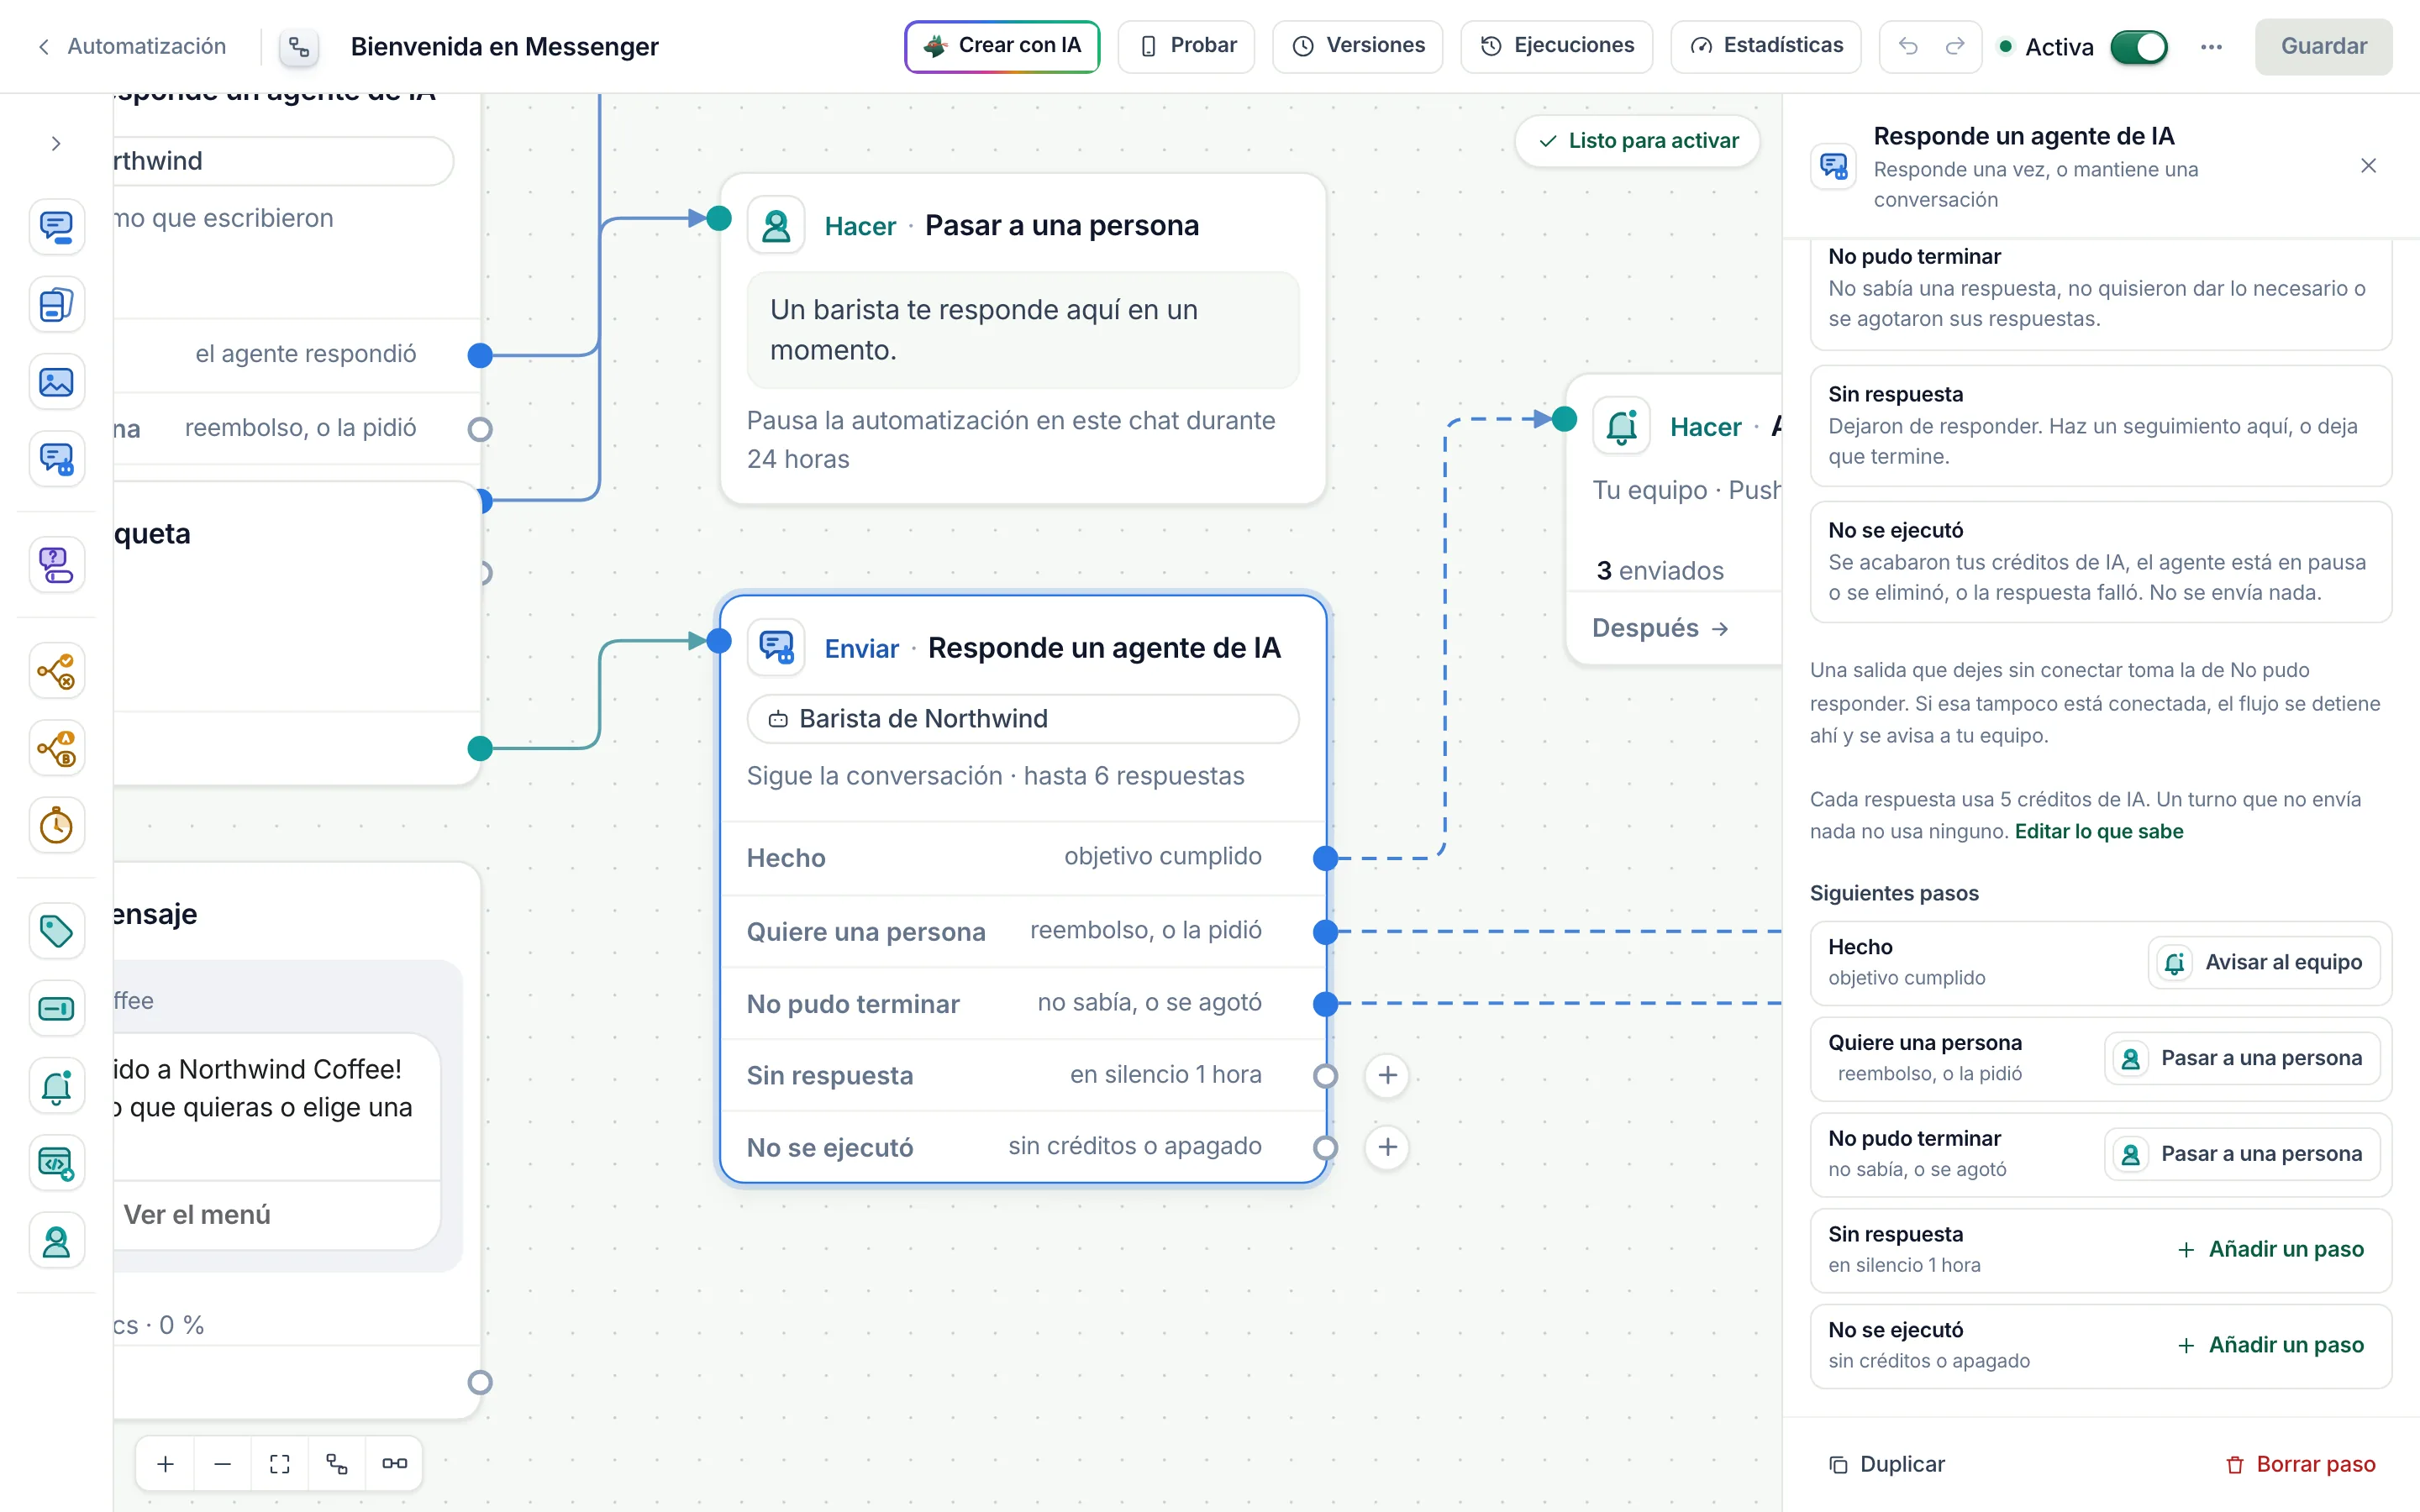The image size is (2420, 1512).
Task: Select the image message step icon in sidebar
Action: (56, 382)
